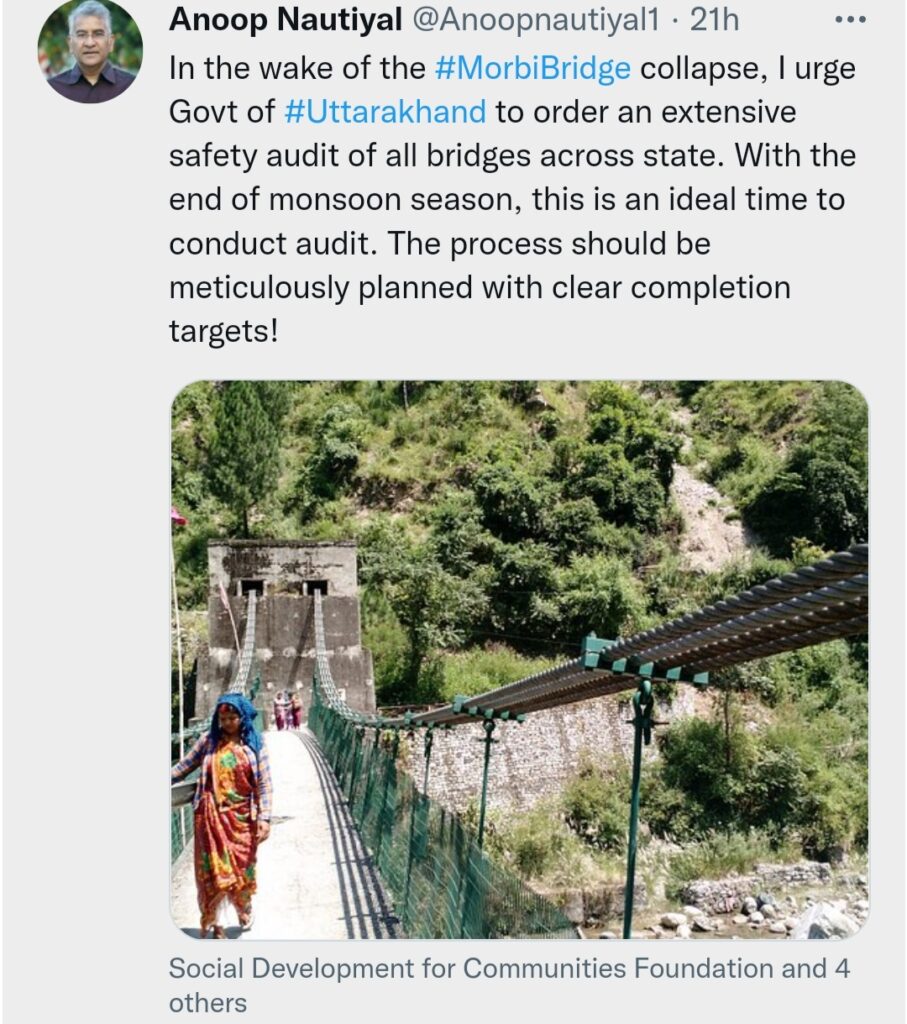Click the stone bridge tower in the photo
The image size is (907, 1024).
tap(282, 627)
